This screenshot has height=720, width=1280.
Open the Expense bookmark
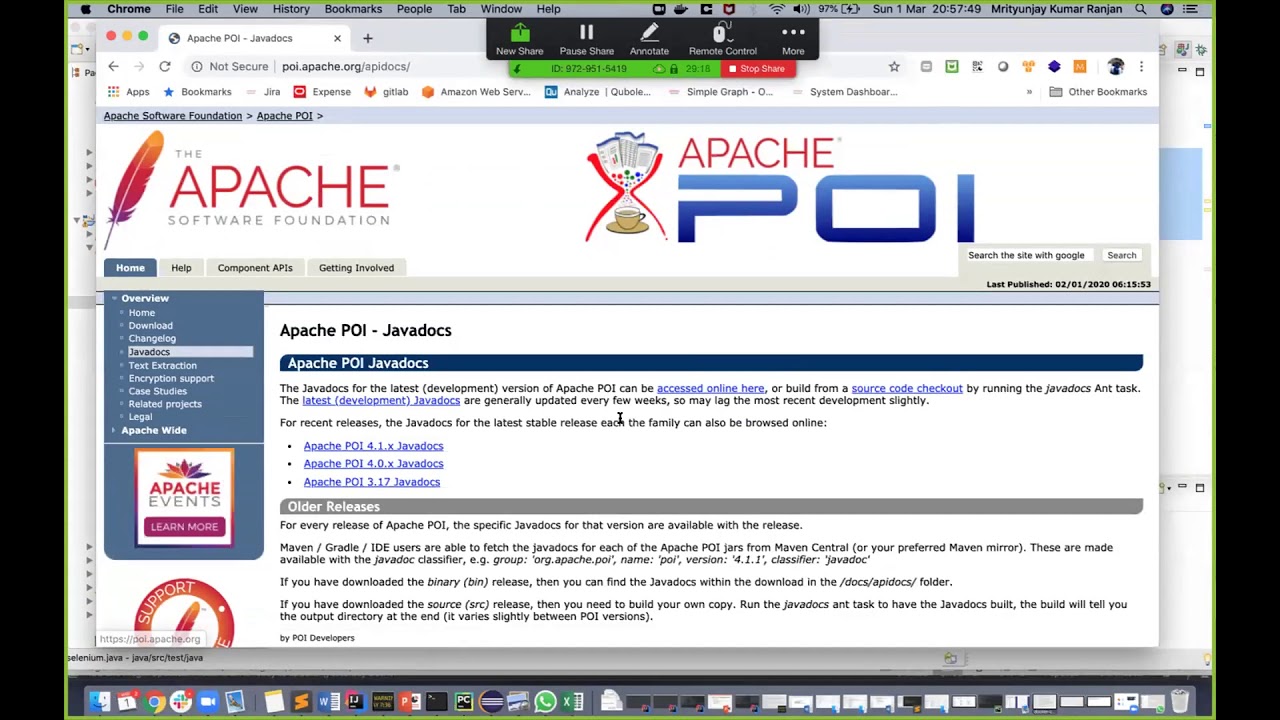coord(322,92)
